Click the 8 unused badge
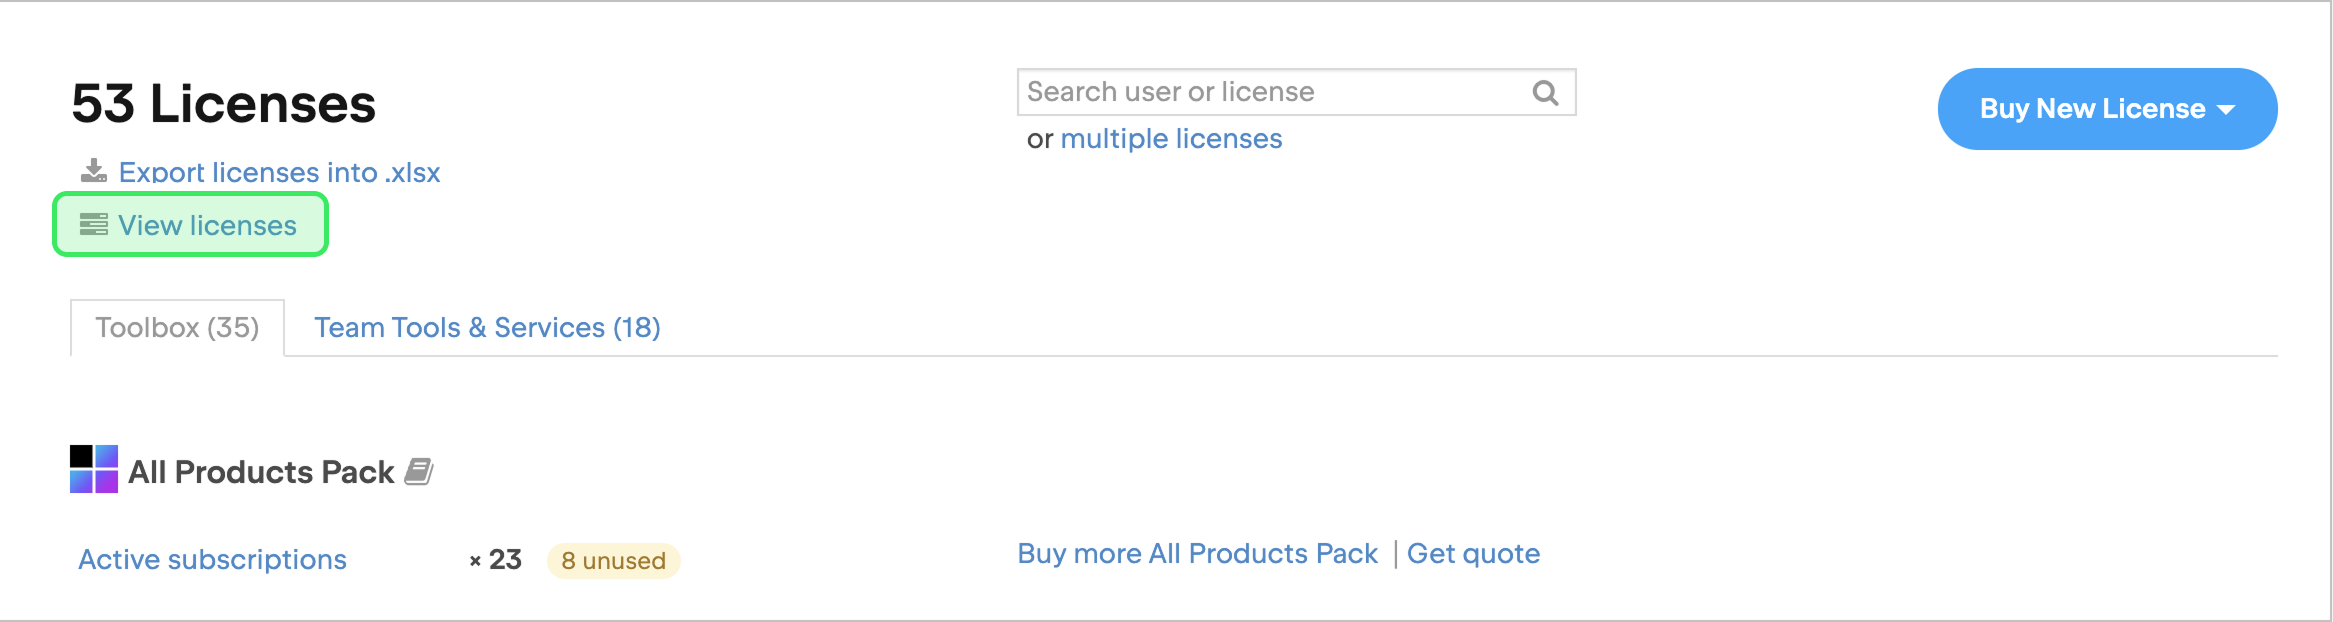This screenshot has width=2333, height=622. [613, 560]
